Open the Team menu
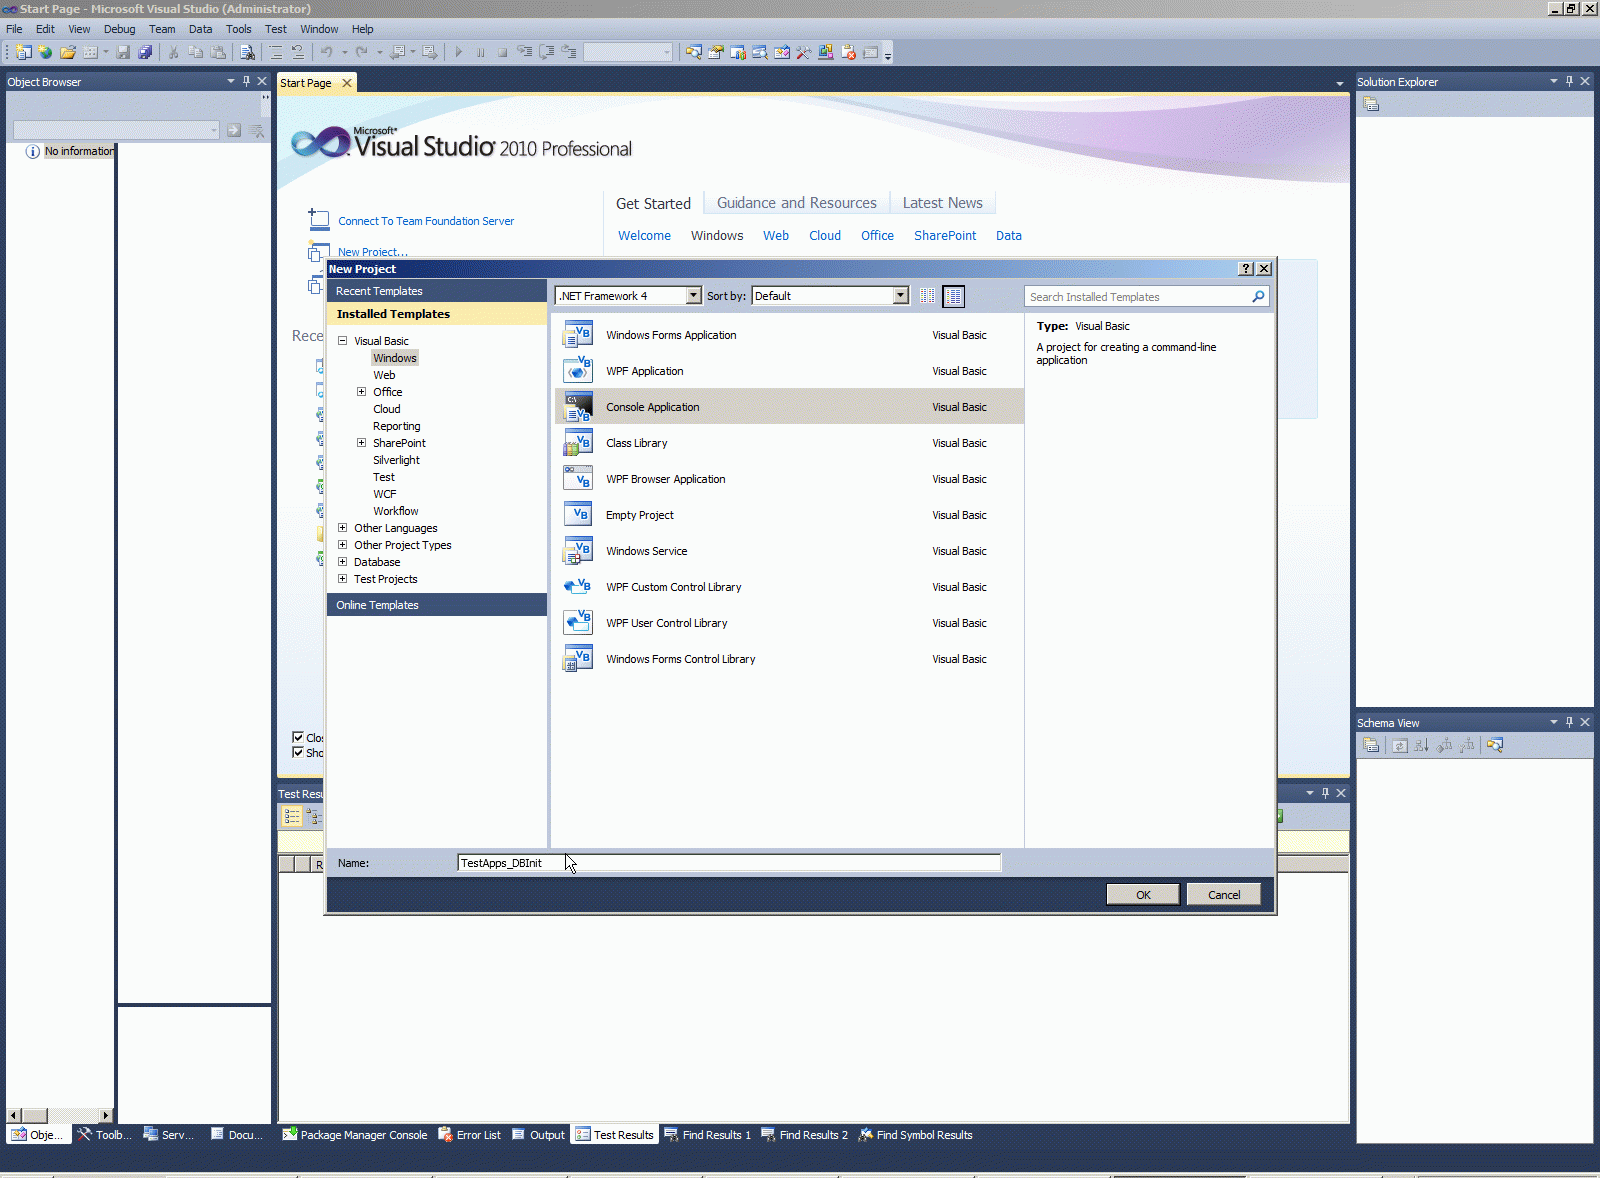Image resolution: width=1600 pixels, height=1178 pixels. 162,29
